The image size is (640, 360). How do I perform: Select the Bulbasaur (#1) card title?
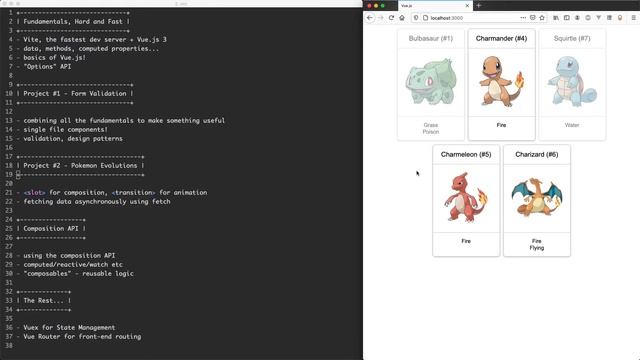[431, 38]
